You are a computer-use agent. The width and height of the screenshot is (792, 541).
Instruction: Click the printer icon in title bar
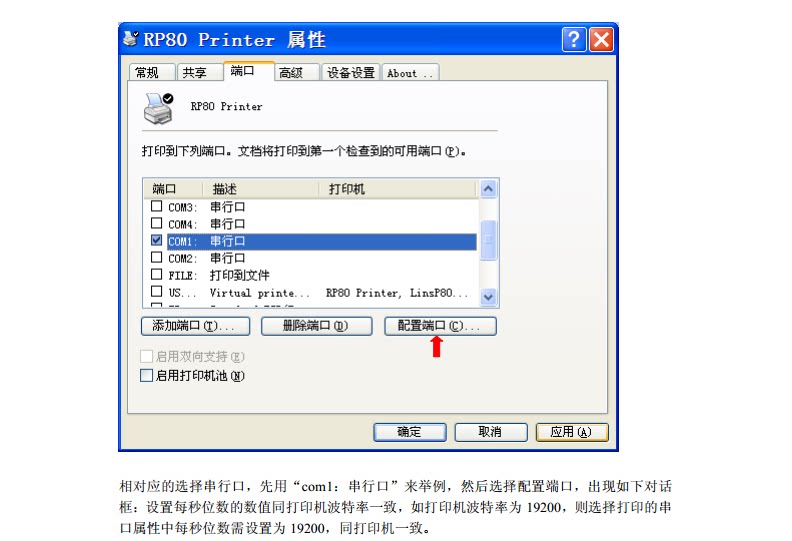pyautogui.click(x=131, y=39)
